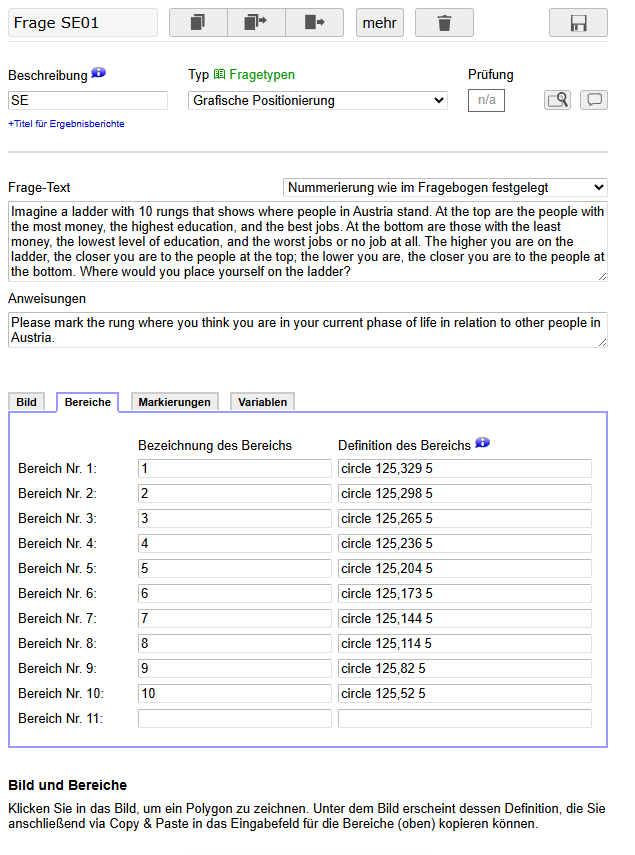Click the move question arrow icon
This screenshot has width=635, height=855.
click(314, 23)
